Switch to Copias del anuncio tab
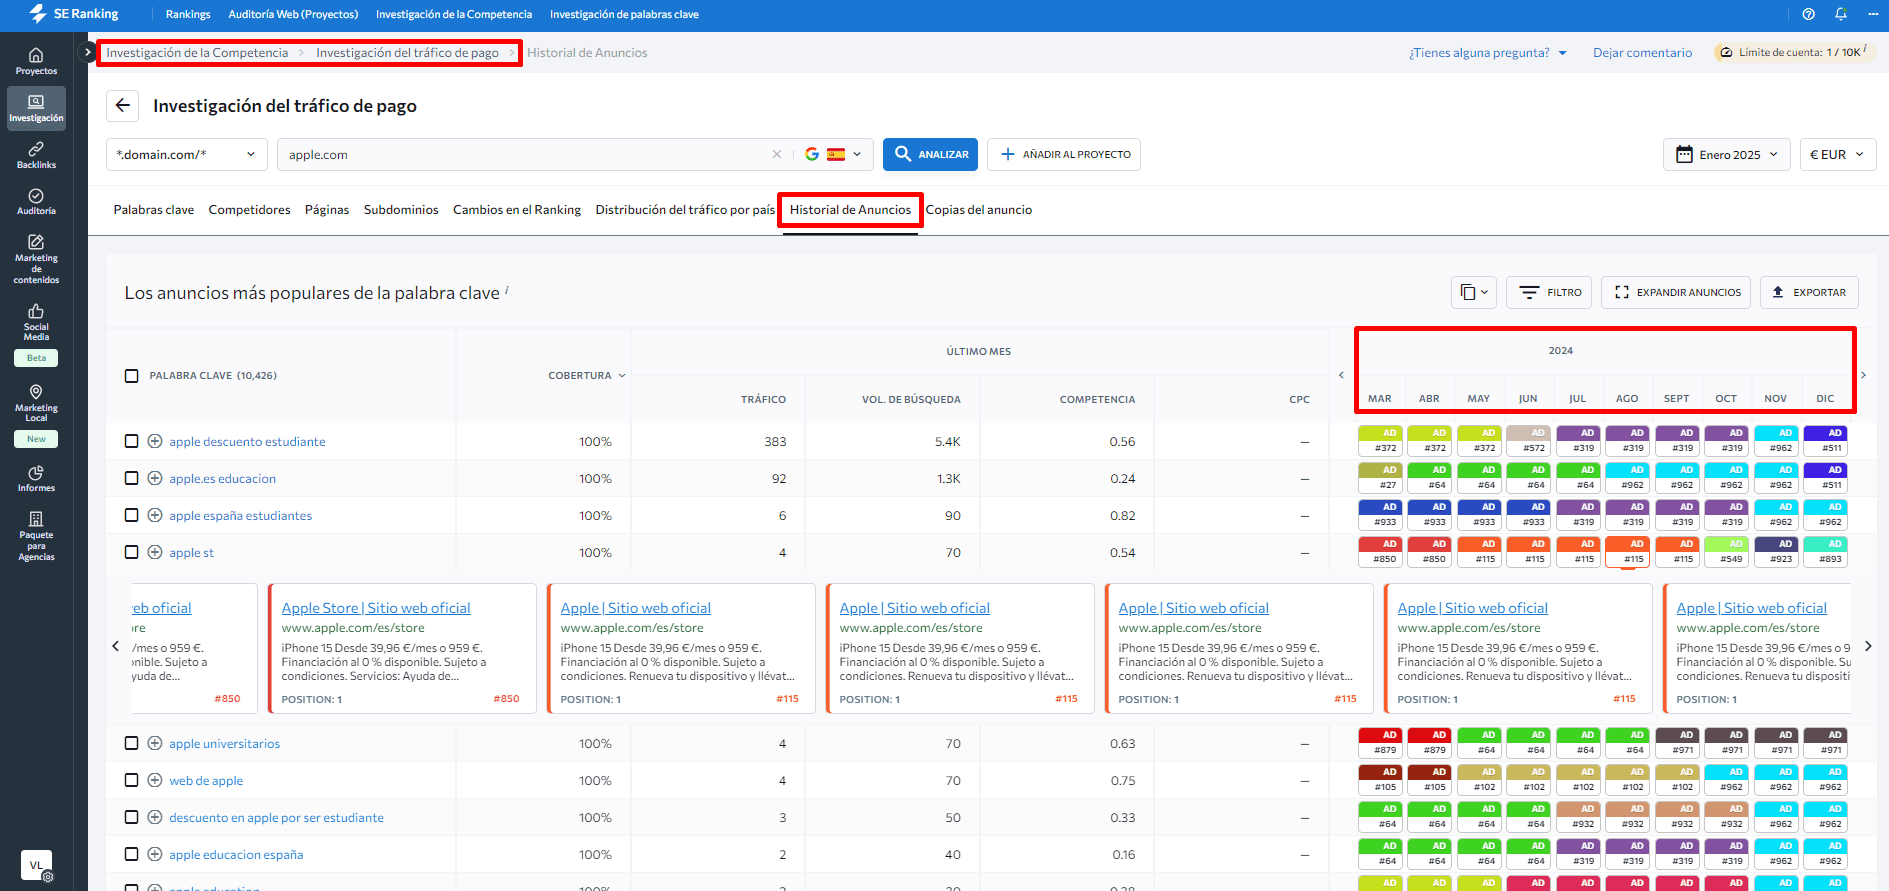 pyautogui.click(x=979, y=210)
